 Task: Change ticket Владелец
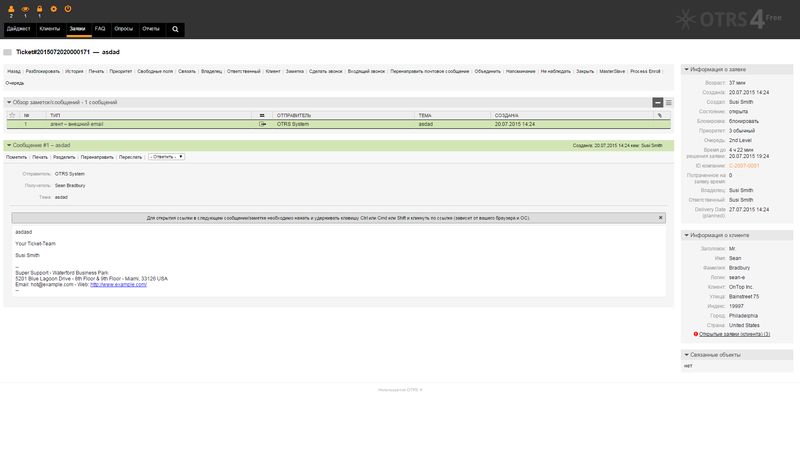click(x=211, y=71)
